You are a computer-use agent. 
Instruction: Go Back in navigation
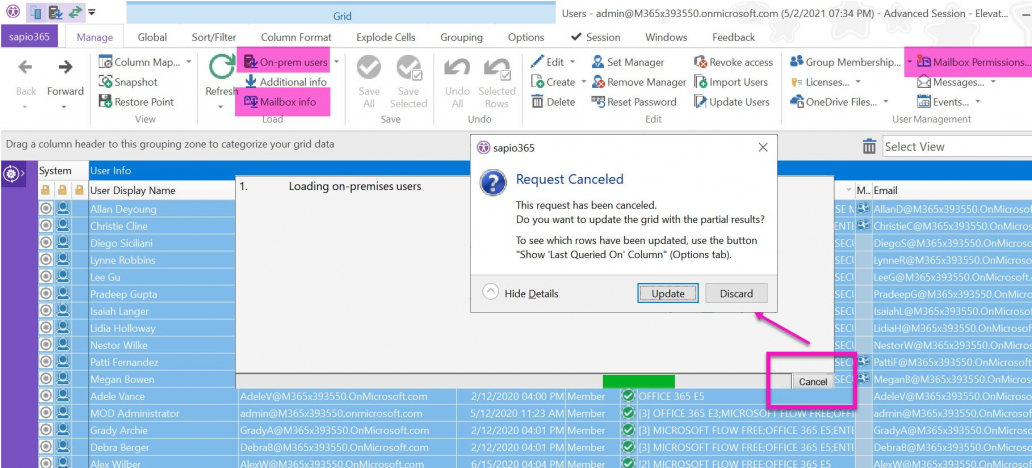pyautogui.click(x=25, y=66)
